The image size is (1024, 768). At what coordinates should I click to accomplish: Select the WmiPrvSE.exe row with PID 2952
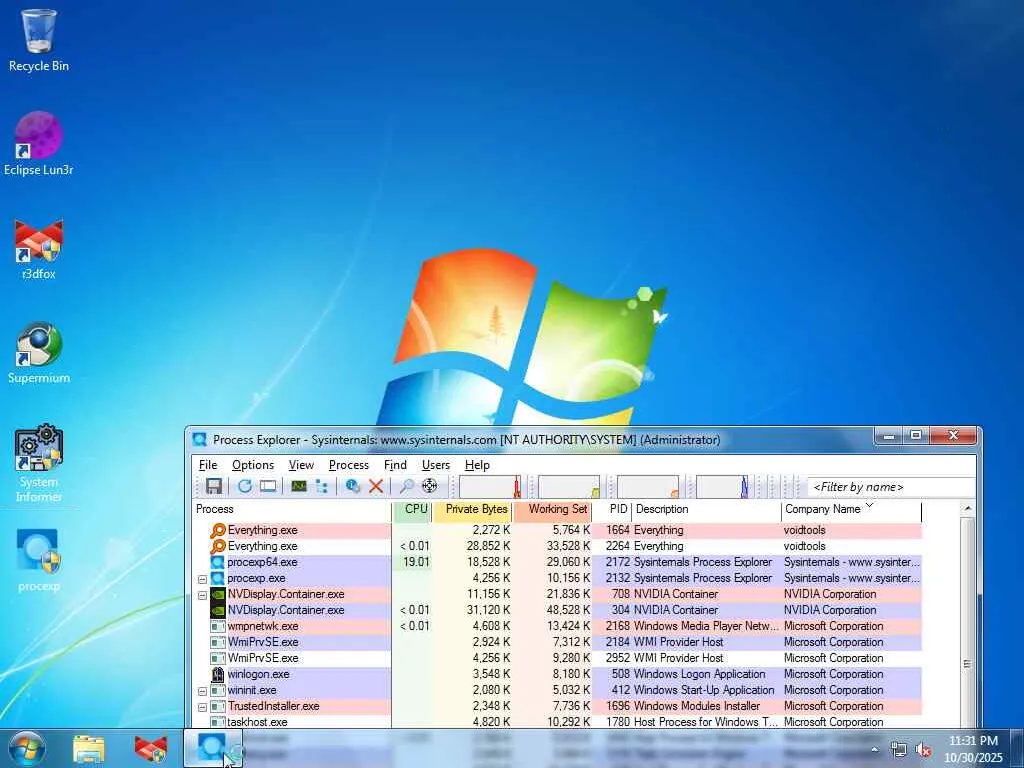coord(558,658)
